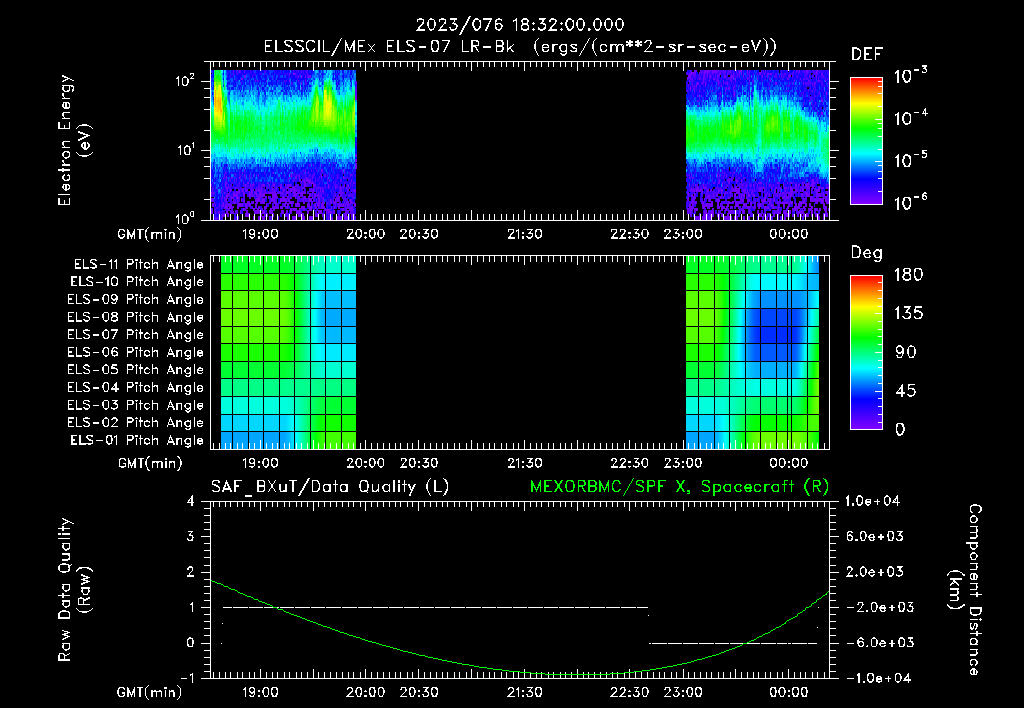The image size is (1024, 708).
Task: Click the 10^-3 tick on the DEF color bar
Action: pos(910,76)
